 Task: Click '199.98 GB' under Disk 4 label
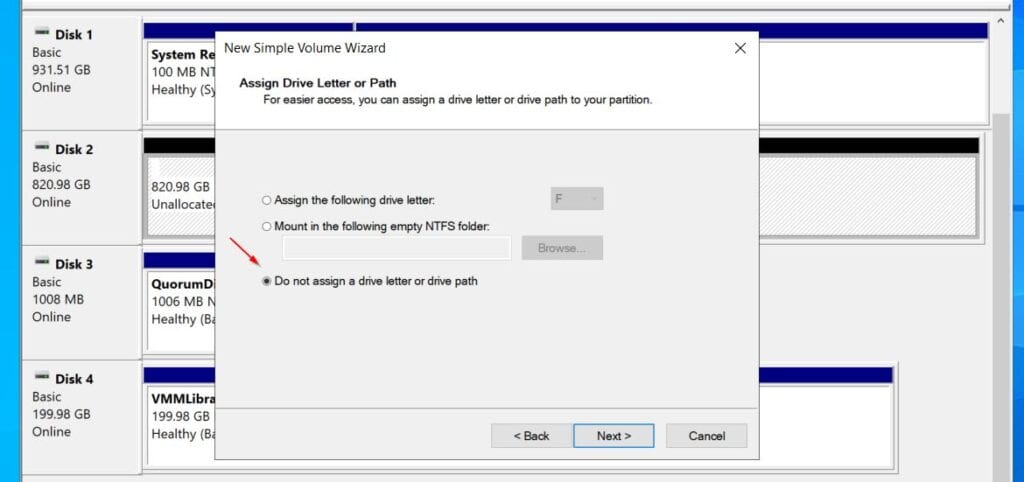61,415
